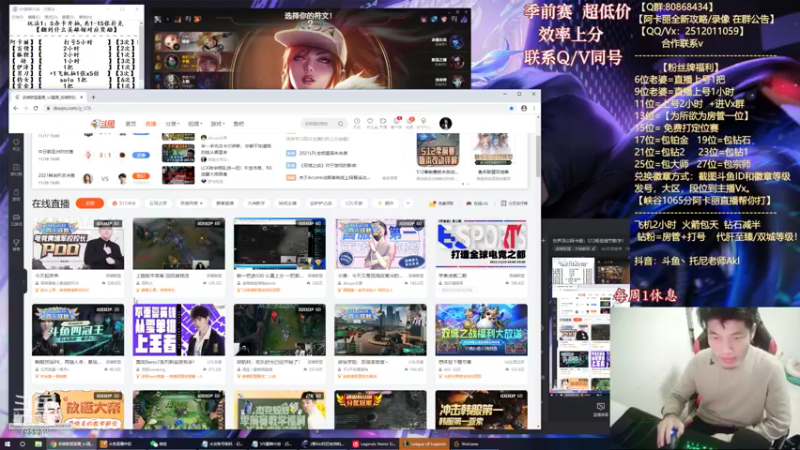Open the 斗鱼四冠王 stream thumbnail
The width and height of the screenshot is (800, 450).
[x=78, y=330]
